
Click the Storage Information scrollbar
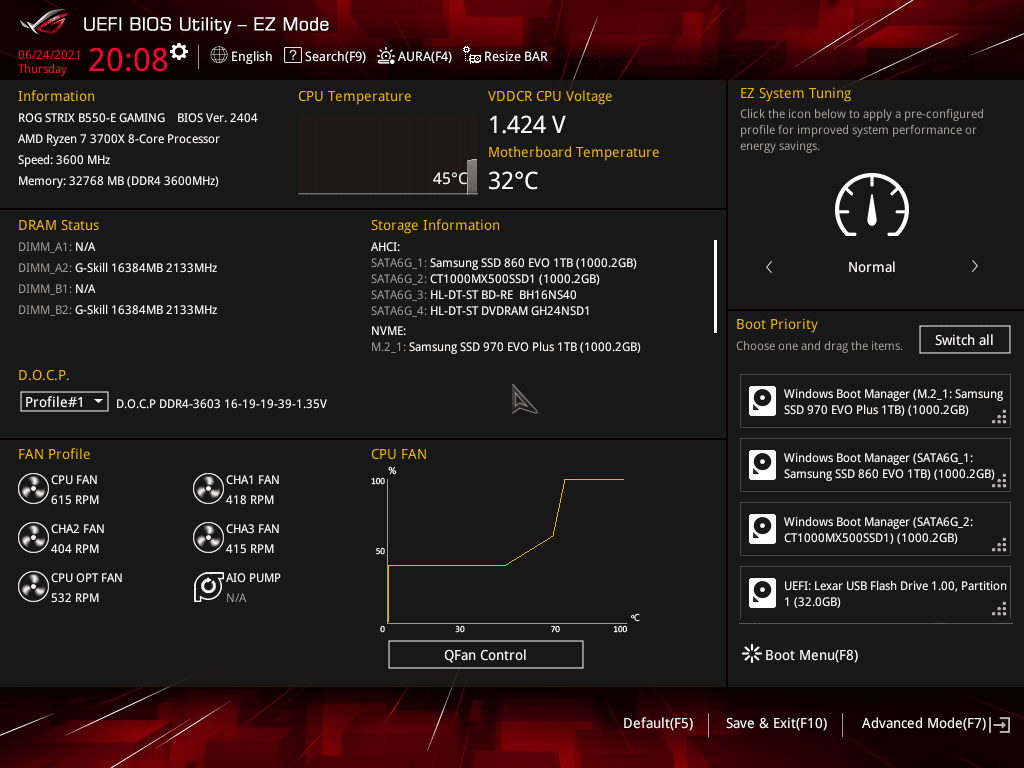716,286
